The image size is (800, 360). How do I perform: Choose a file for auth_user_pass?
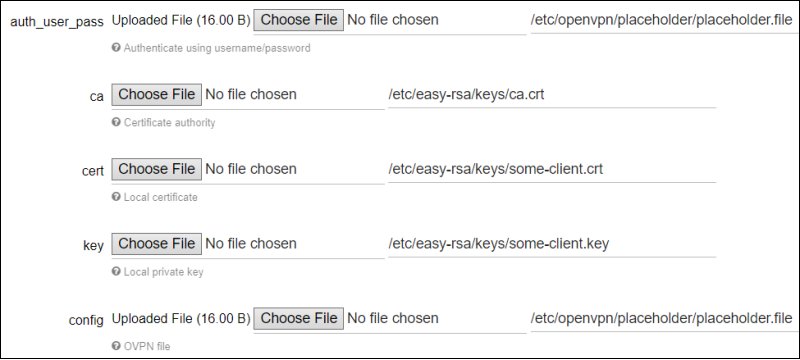point(298,20)
